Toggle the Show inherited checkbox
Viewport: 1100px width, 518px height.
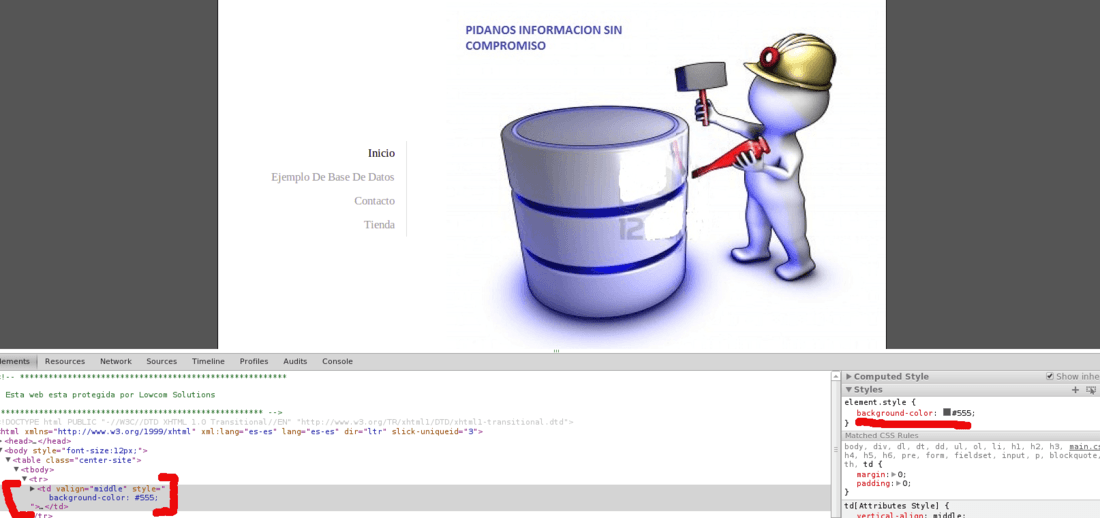(1049, 376)
